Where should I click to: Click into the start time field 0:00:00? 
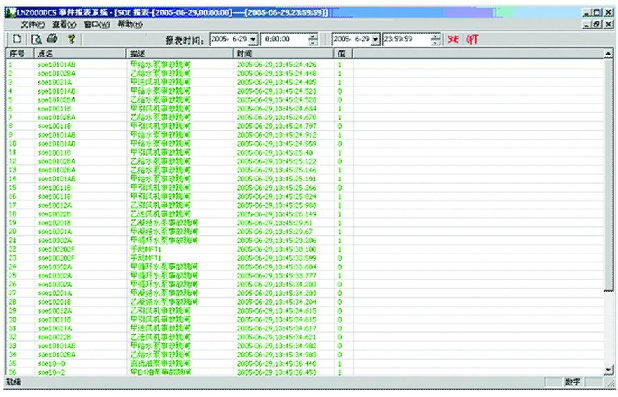pyautogui.click(x=285, y=39)
